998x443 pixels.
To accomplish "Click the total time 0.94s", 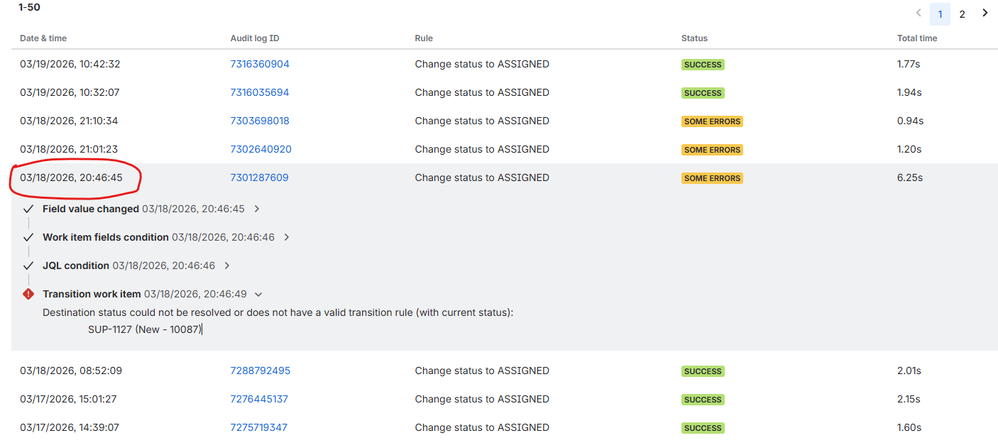I will [x=910, y=121].
